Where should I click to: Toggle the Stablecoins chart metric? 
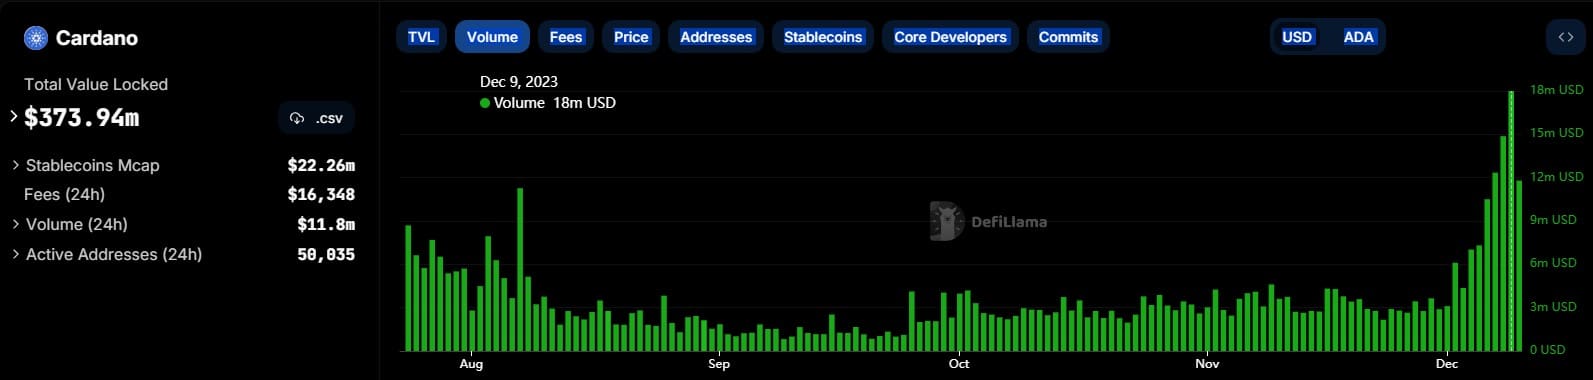[823, 37]
